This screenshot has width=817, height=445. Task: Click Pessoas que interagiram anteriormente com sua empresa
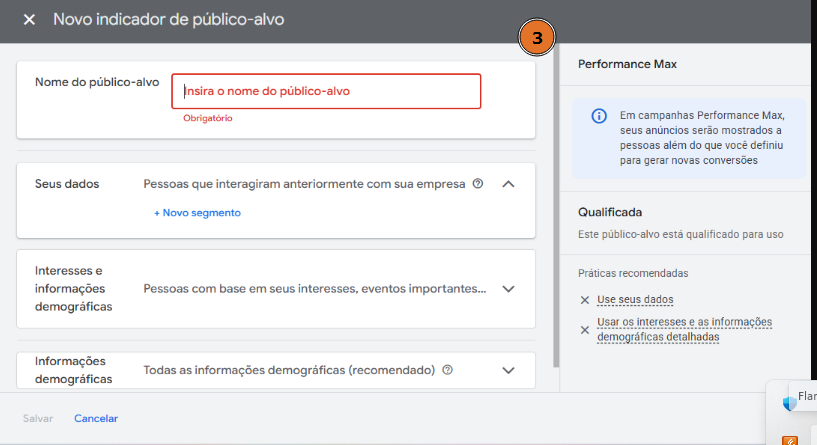coord(304,184)
